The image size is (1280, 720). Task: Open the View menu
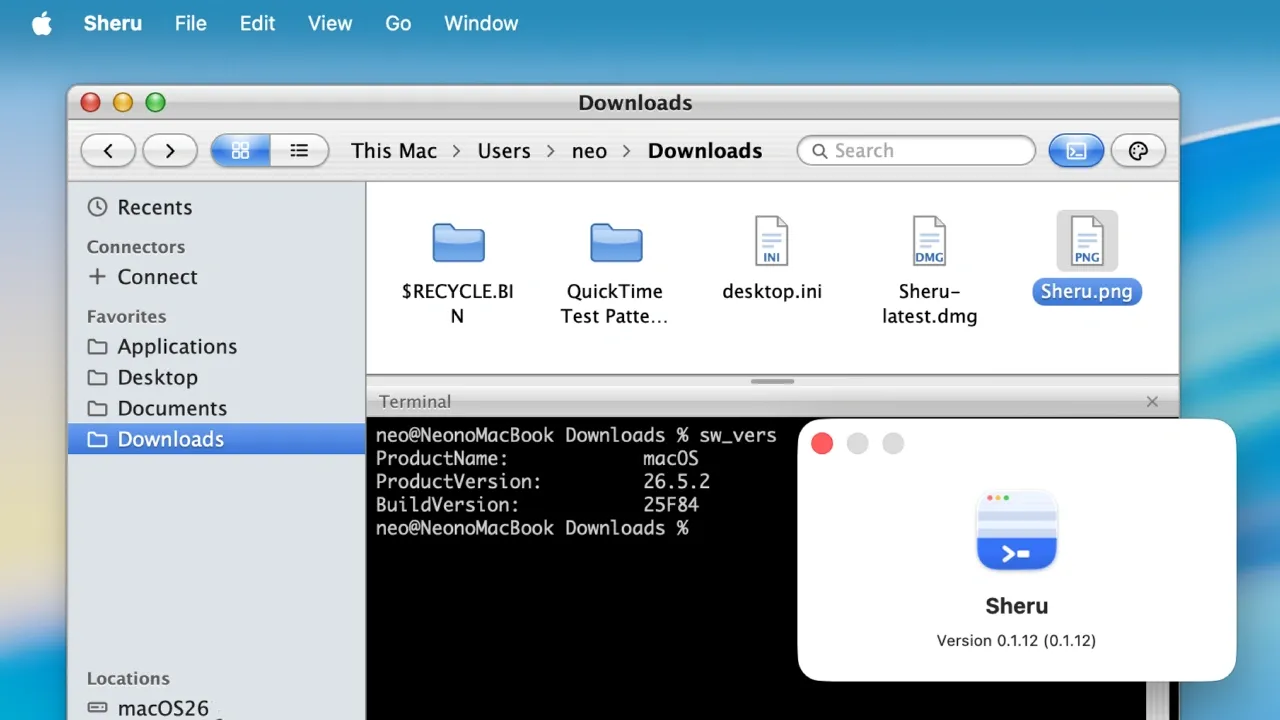[x=330, y=23]
